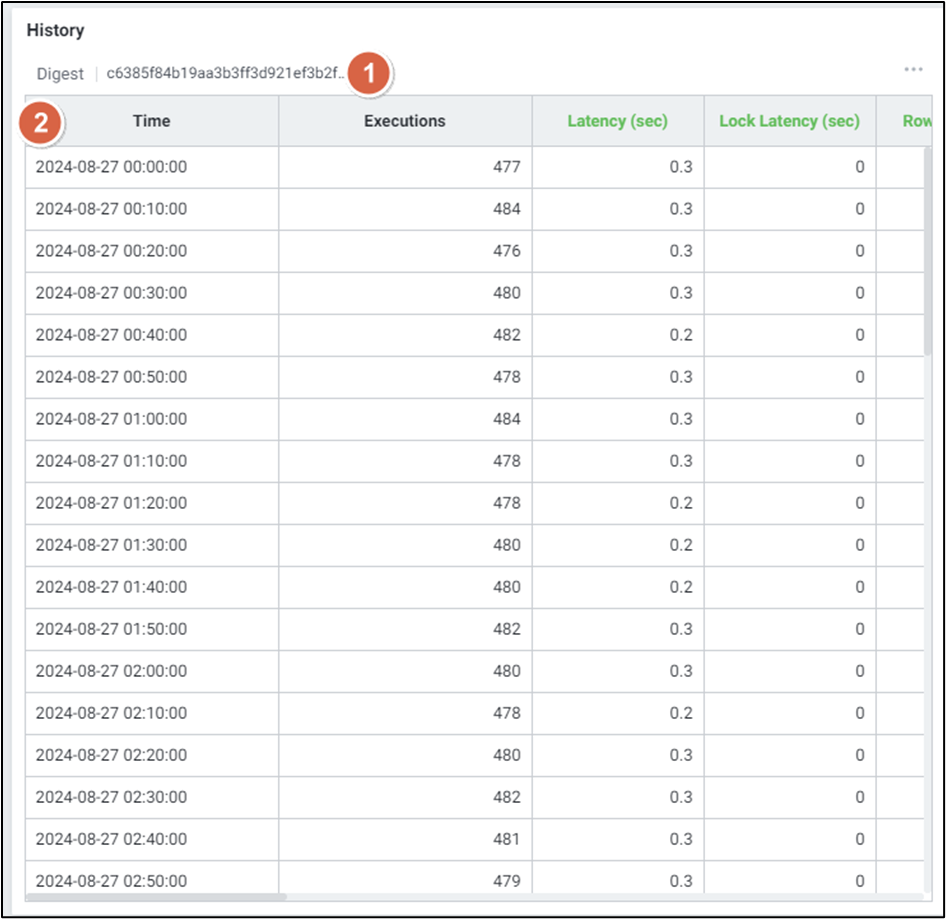The width and height of the screenshot is (946, 919).
Task: Select the 2024-08-27 00:00:00 row
Action: click(x=111, y=167)
